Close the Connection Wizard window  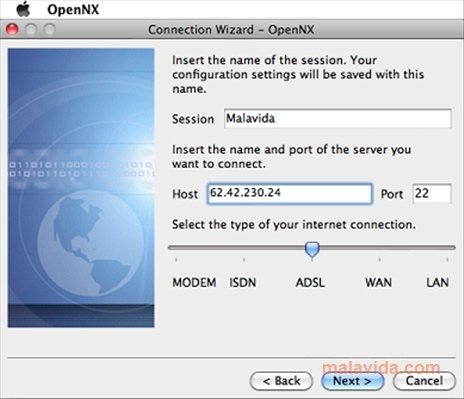[x=12, y=30]
